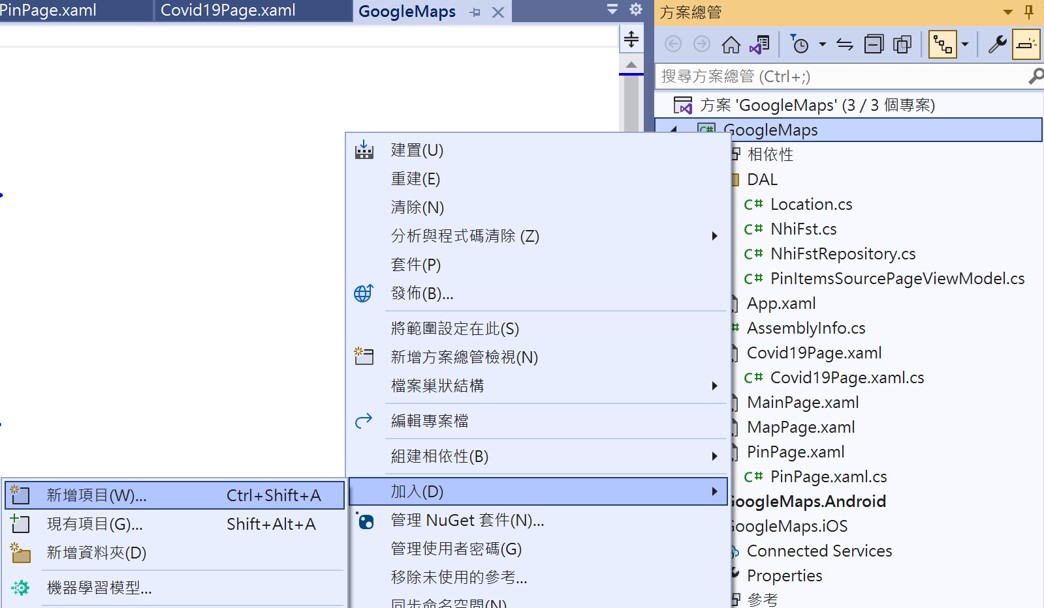Select the DAL folder
This screenshot has width=1044, height=608.
(762, 180)
